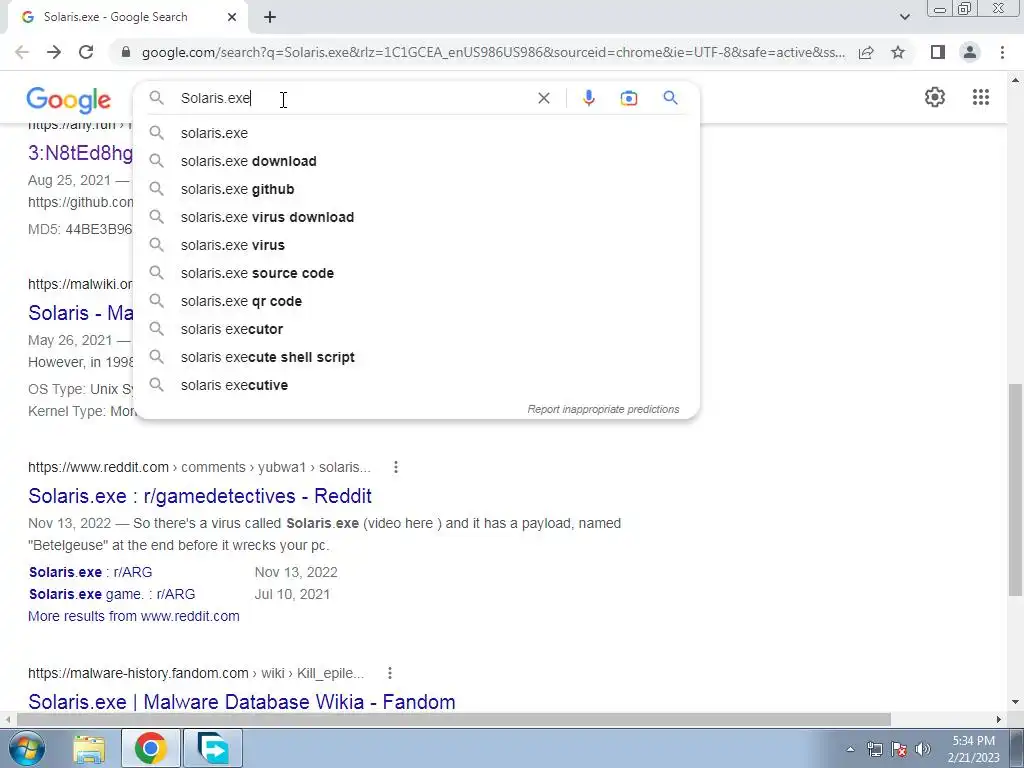
Task: Submit search with blue magnifier
Action: tap(670, 98)
